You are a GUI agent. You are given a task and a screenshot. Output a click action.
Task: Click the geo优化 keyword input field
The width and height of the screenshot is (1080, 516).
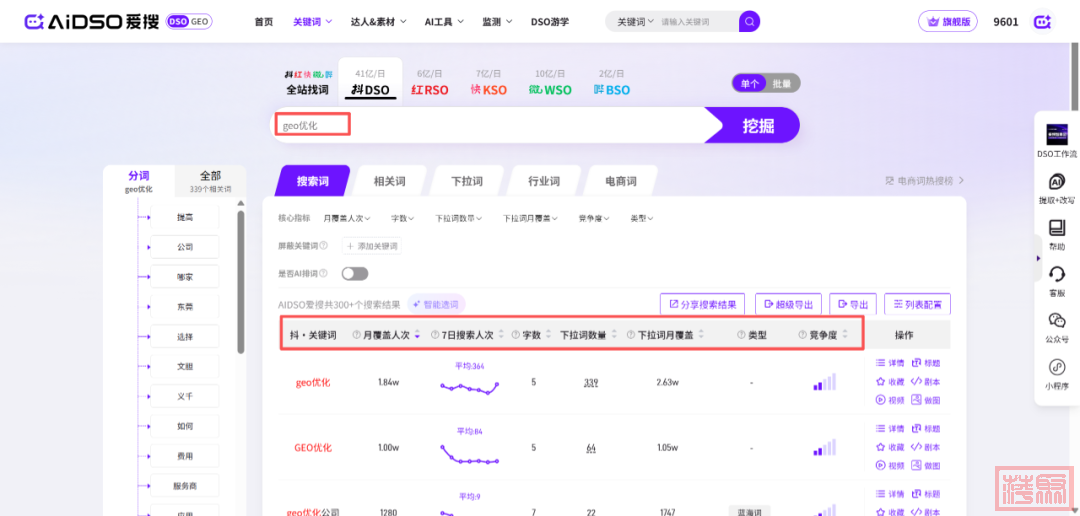click(490, 125)
